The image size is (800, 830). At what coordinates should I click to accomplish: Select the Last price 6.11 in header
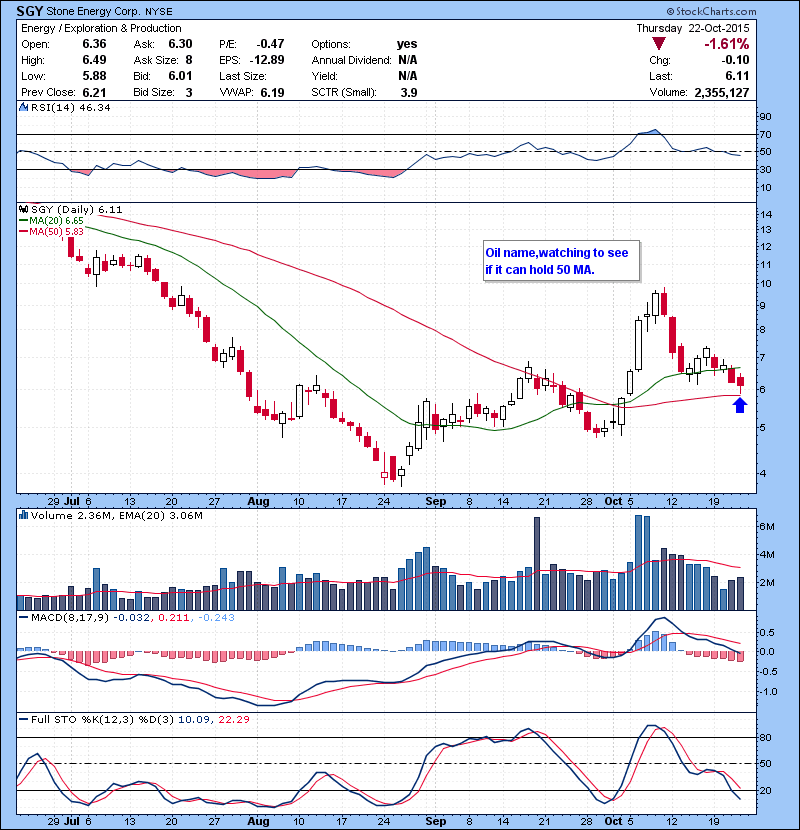[x=738, y=76]
